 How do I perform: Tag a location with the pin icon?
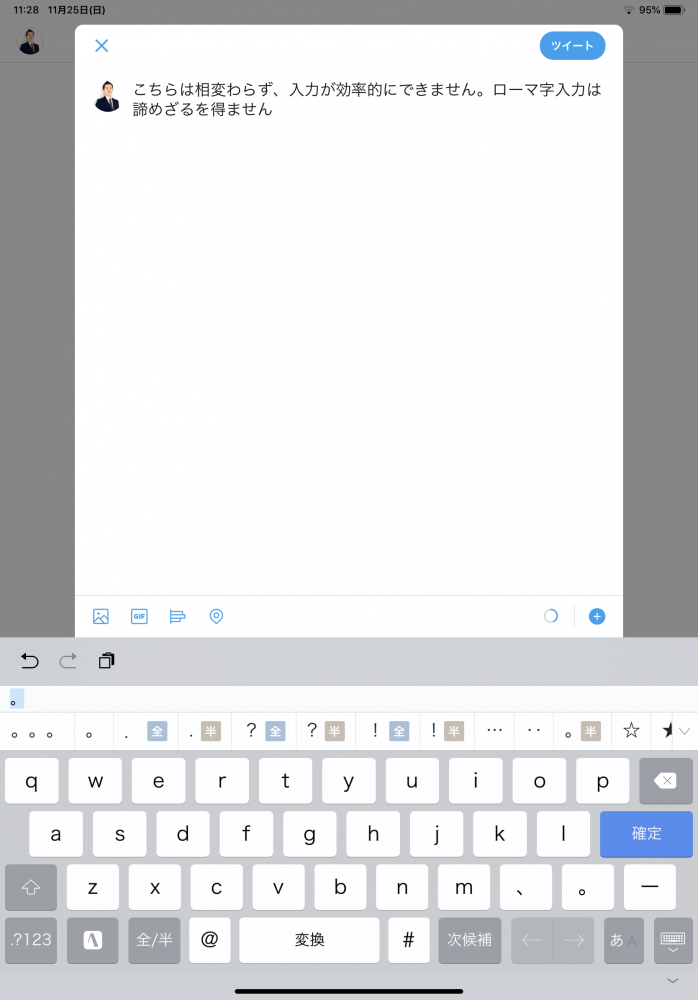pyautogui.click(x=216, y=616)
